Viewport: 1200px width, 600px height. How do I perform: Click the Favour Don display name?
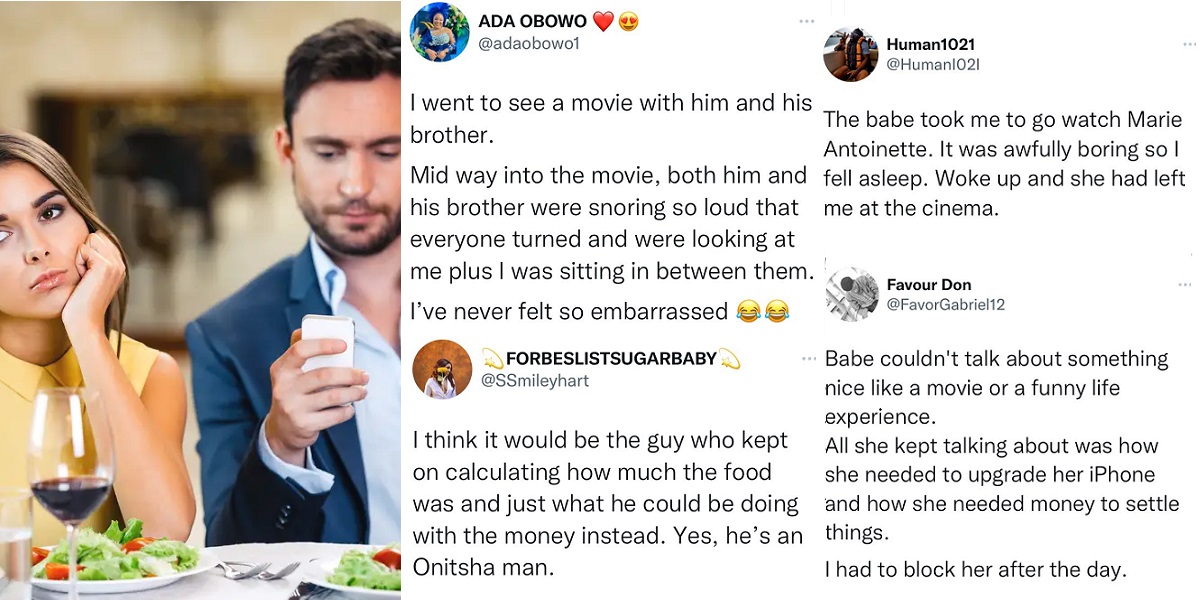coord(928,285)
